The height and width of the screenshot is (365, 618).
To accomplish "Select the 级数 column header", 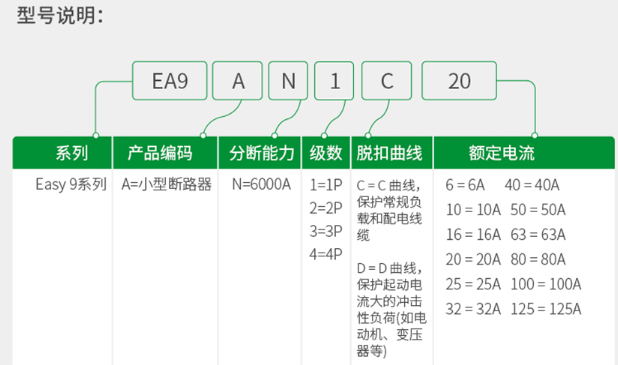I will coord(326,153).
